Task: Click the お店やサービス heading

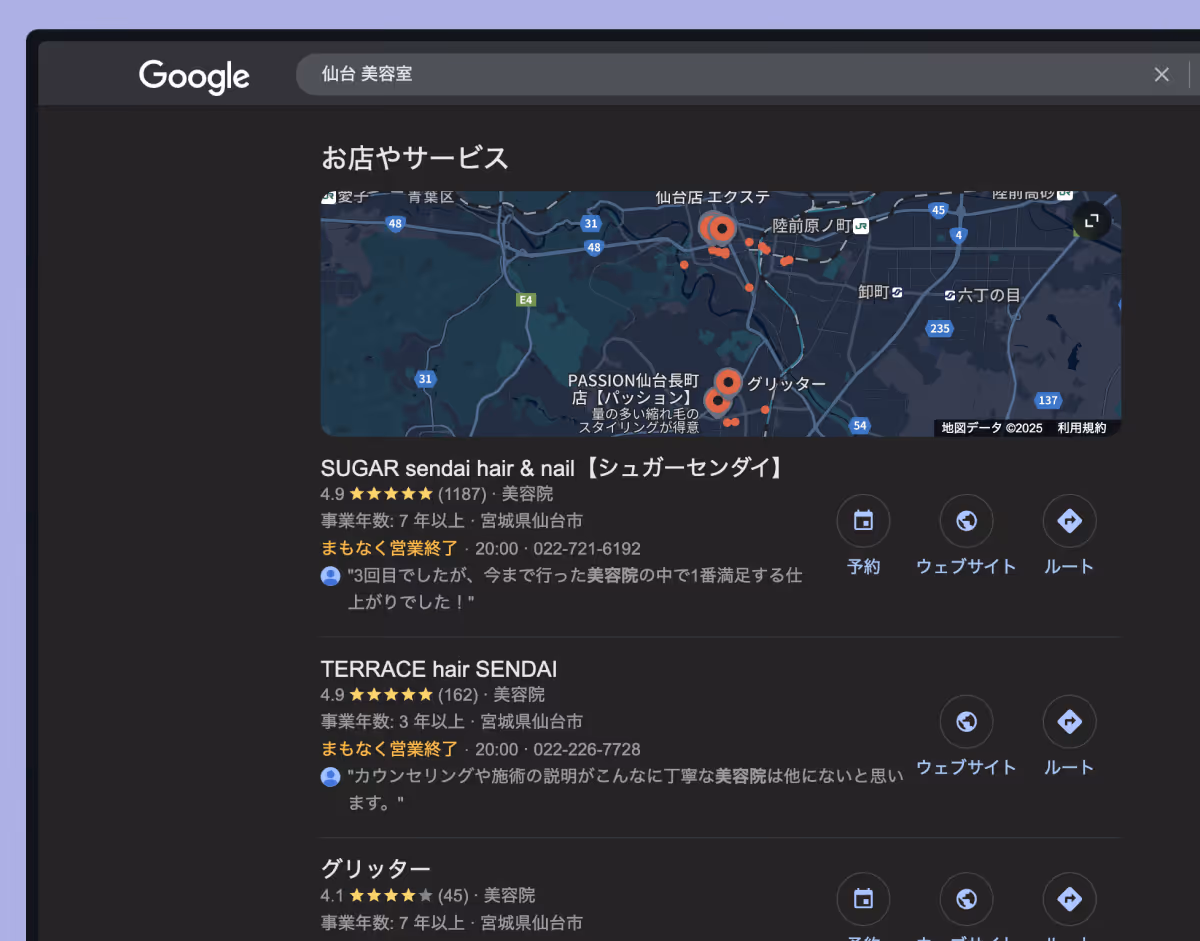Action: tap(415, 158)
